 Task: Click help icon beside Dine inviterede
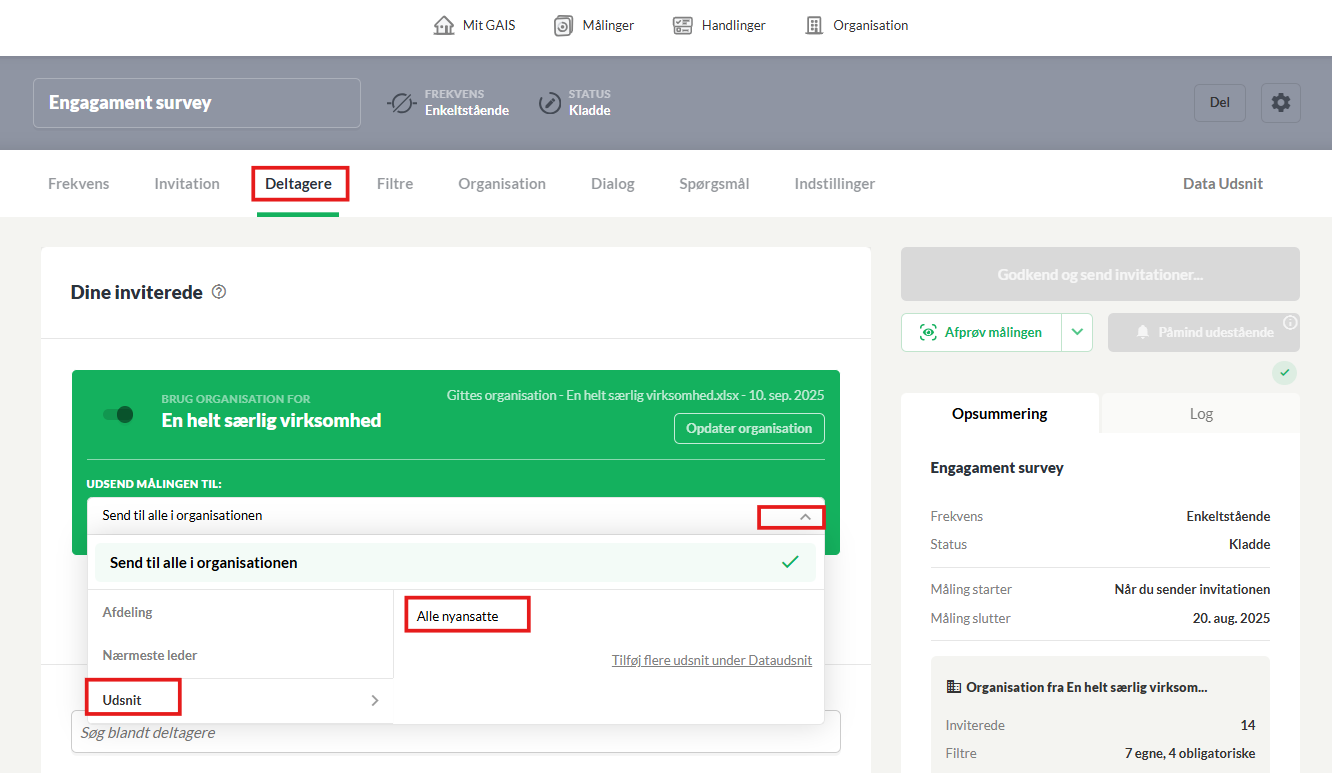(x=219, y=292)
